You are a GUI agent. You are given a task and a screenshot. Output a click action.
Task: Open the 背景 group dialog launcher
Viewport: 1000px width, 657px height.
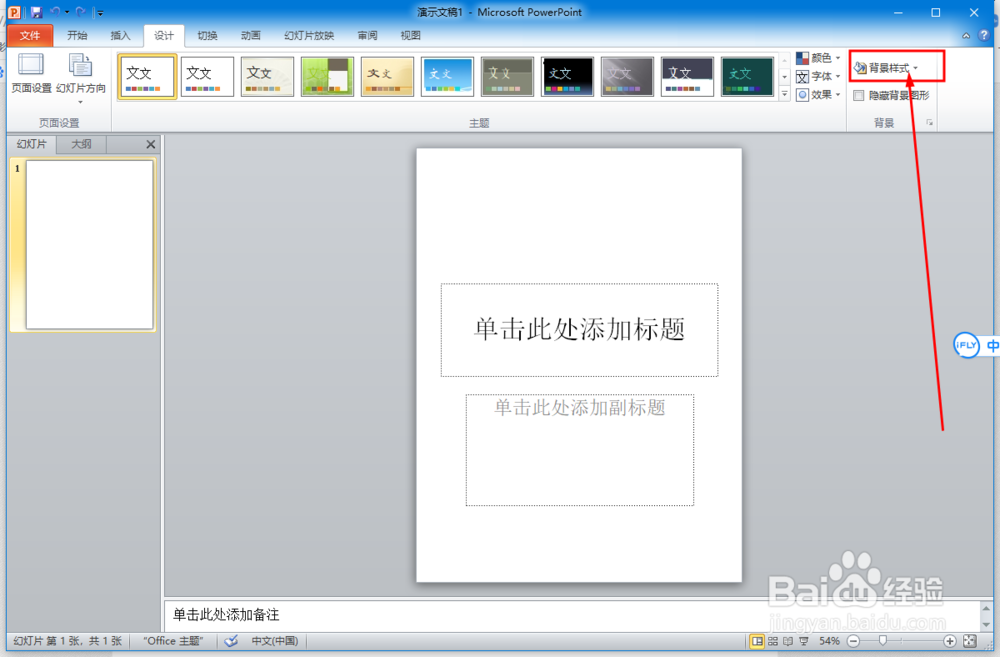[928, 122]
